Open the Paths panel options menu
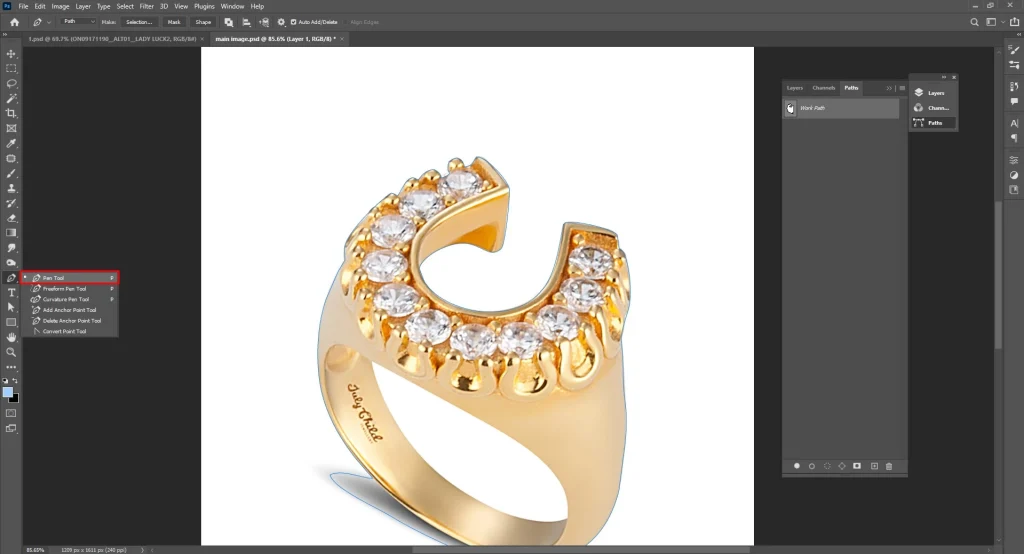Viewport: 1024px width, 554px height. [x=901, y=88]
